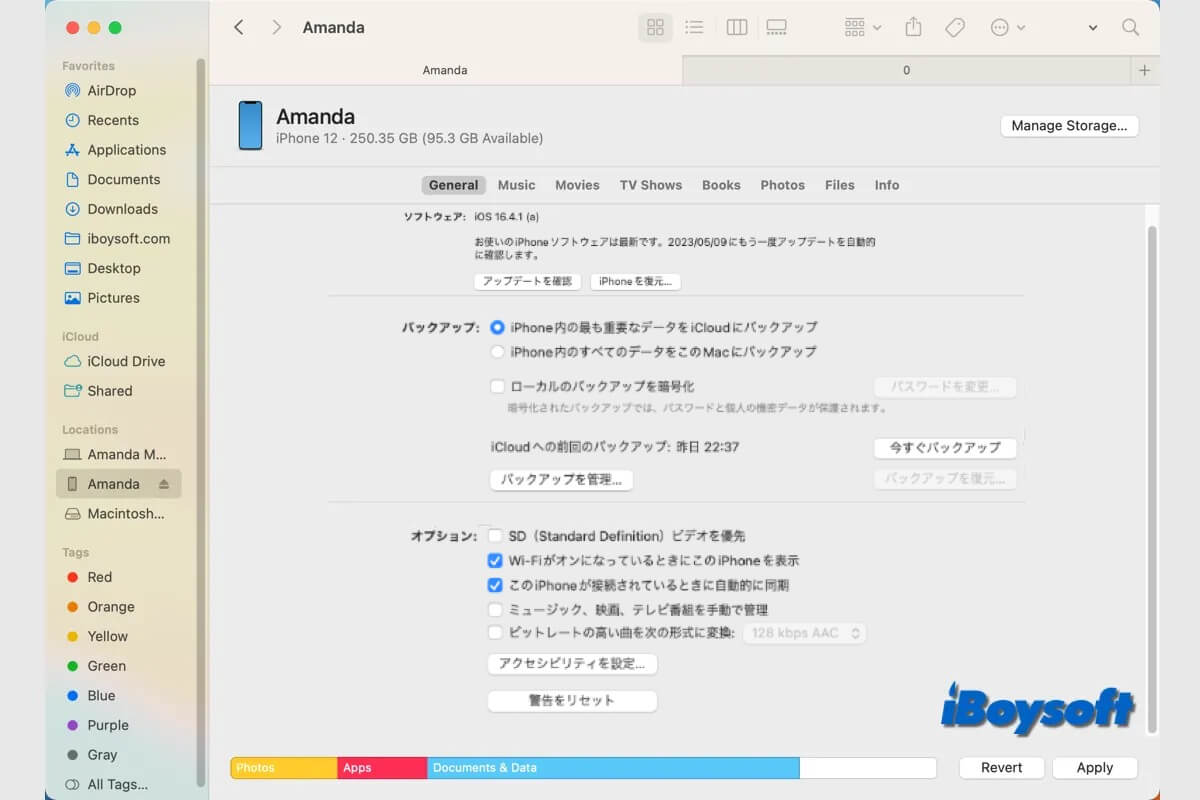
Task: Click the check for update button
Action: pyautogui.click(x=527, y=282)
